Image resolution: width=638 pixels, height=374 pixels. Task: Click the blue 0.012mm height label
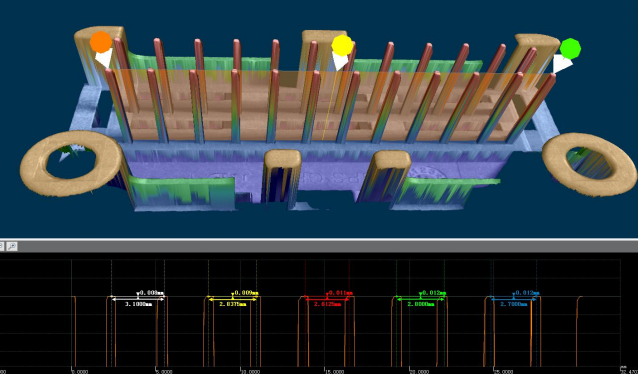pyautogui.click(x=528, y=293)
